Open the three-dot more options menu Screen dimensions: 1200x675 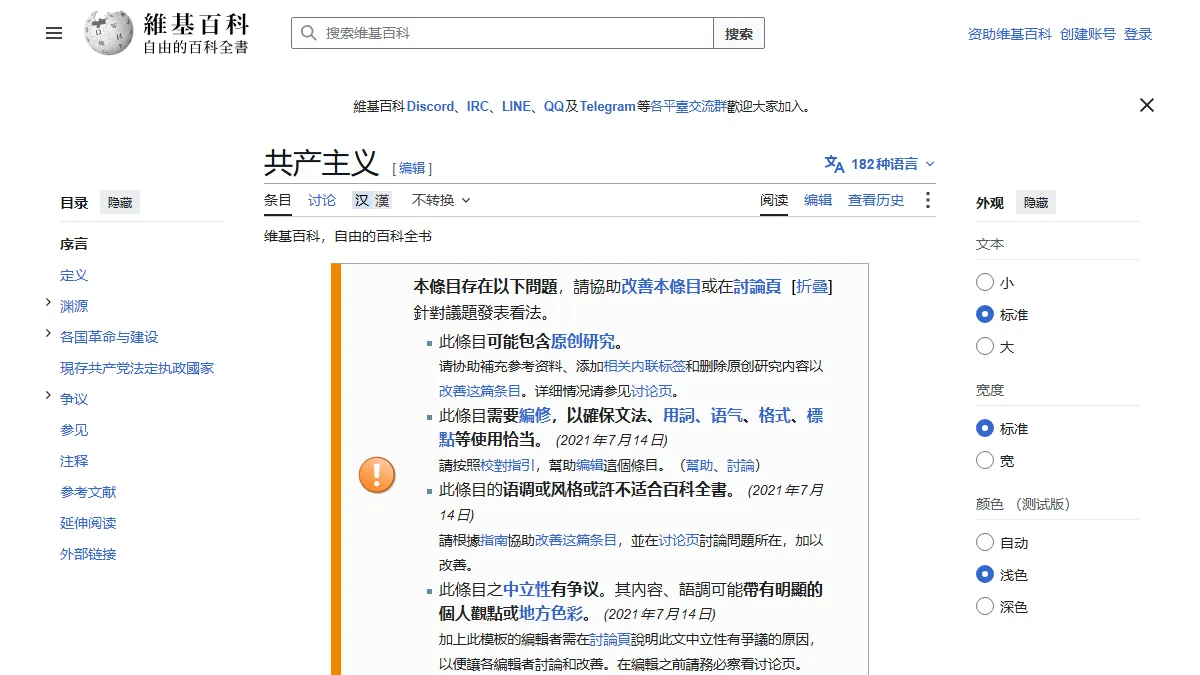(x=927, y=200)
